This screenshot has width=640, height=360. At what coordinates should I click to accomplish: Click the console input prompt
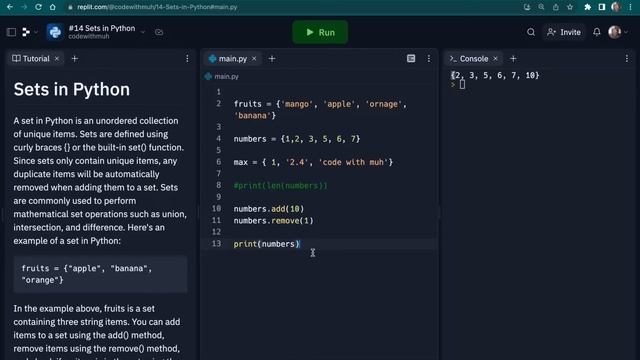[x=462, y=84]
